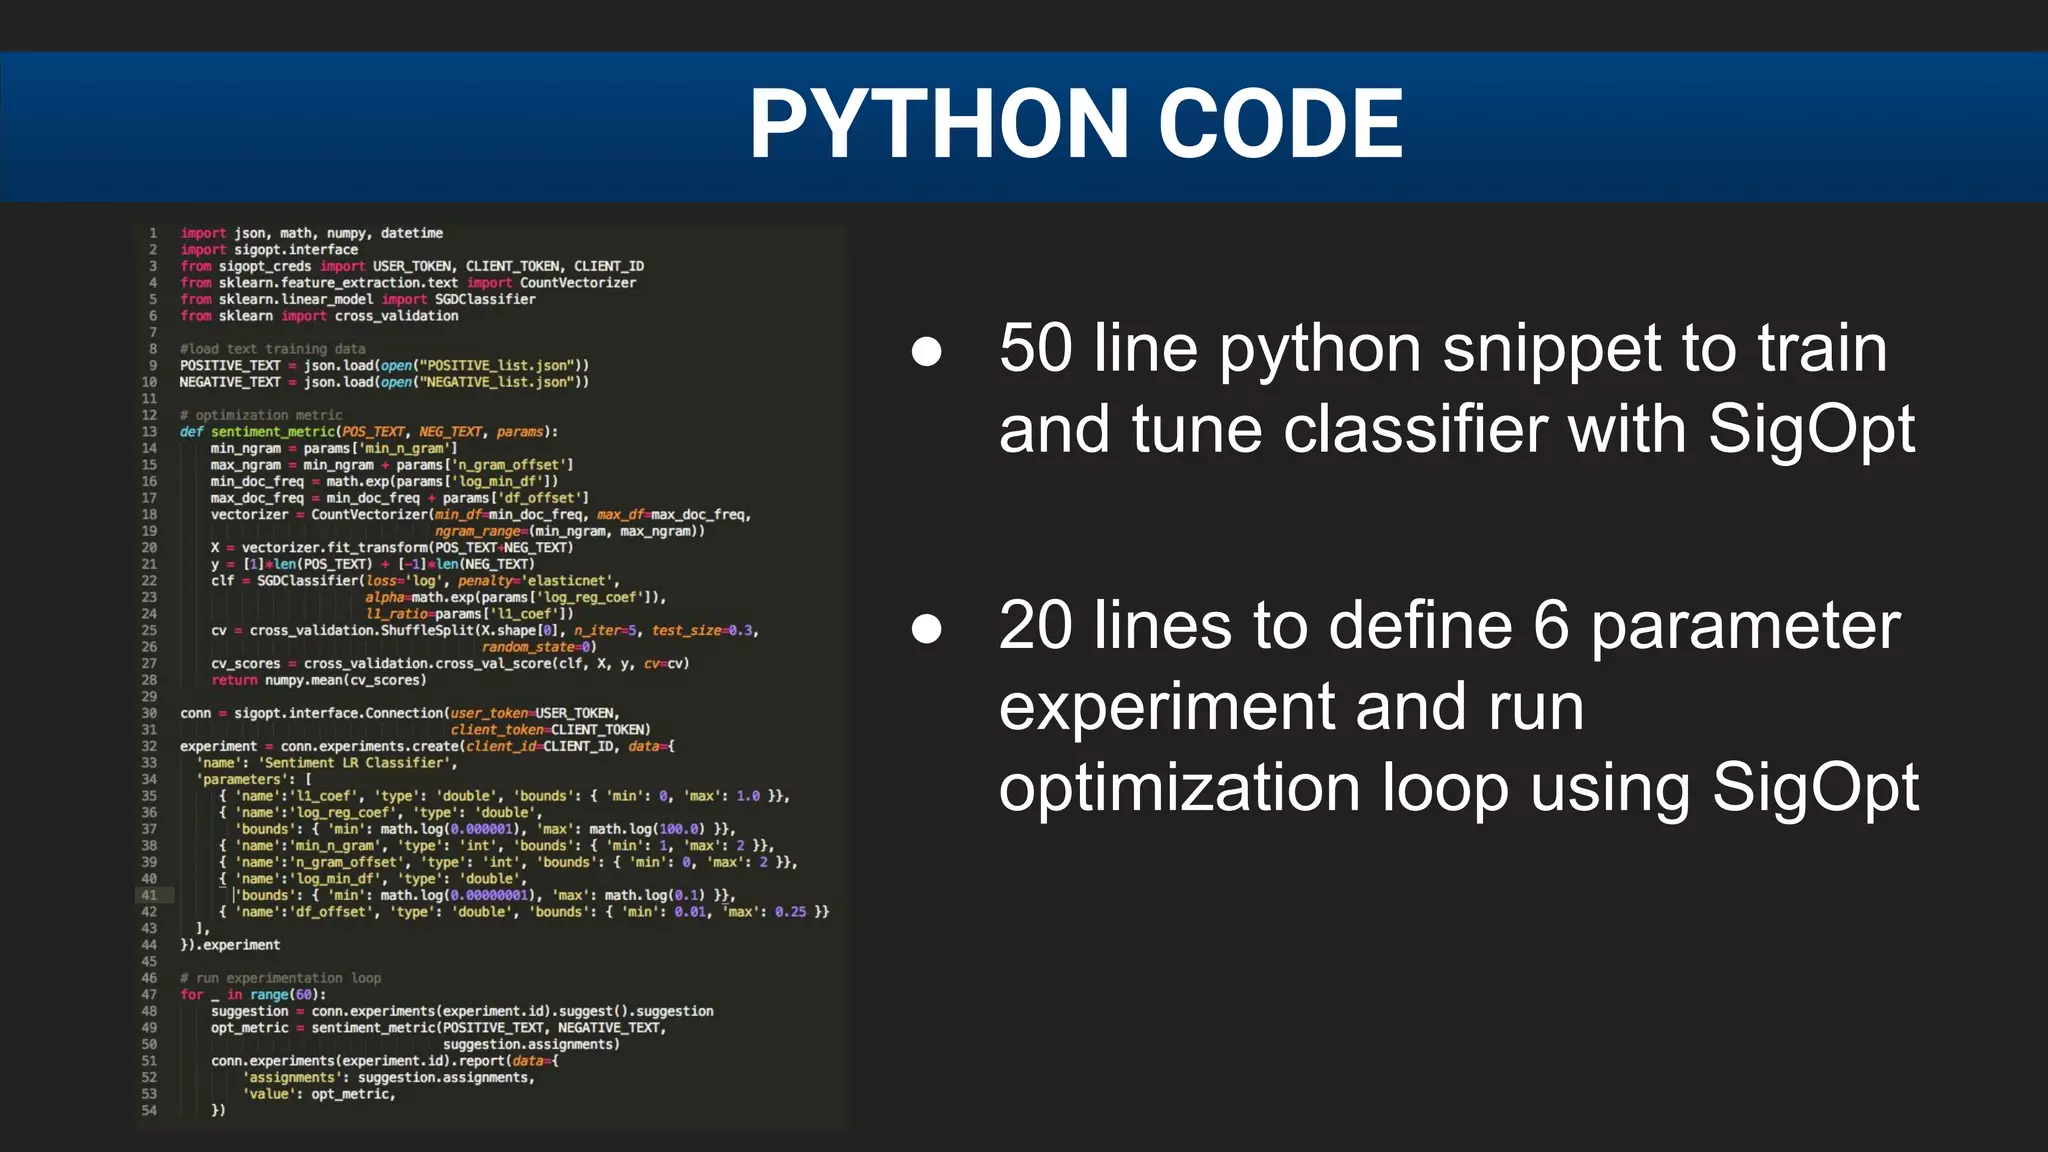Image resolution: width=2048 pixels, height=1152 pixels.
Task: Click text 'optimization loop using SigOpt'
Action: coord(1459,788)
